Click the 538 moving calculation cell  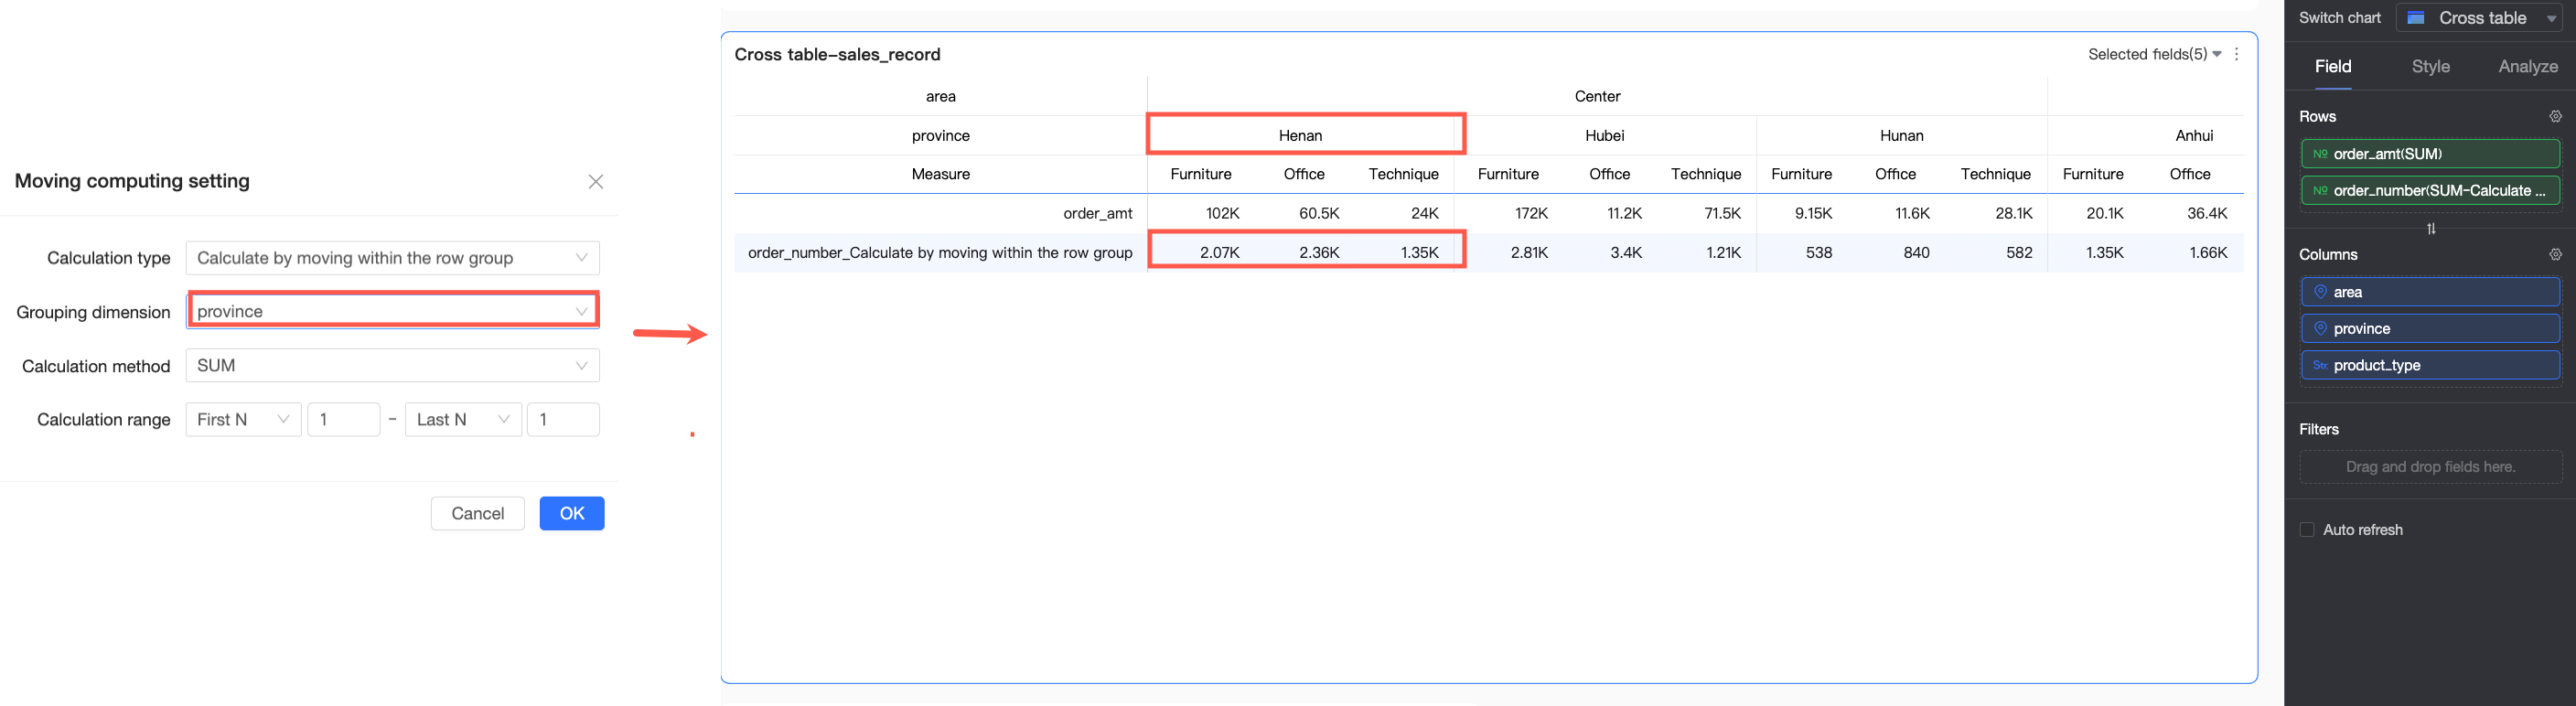click(1819, 252)
